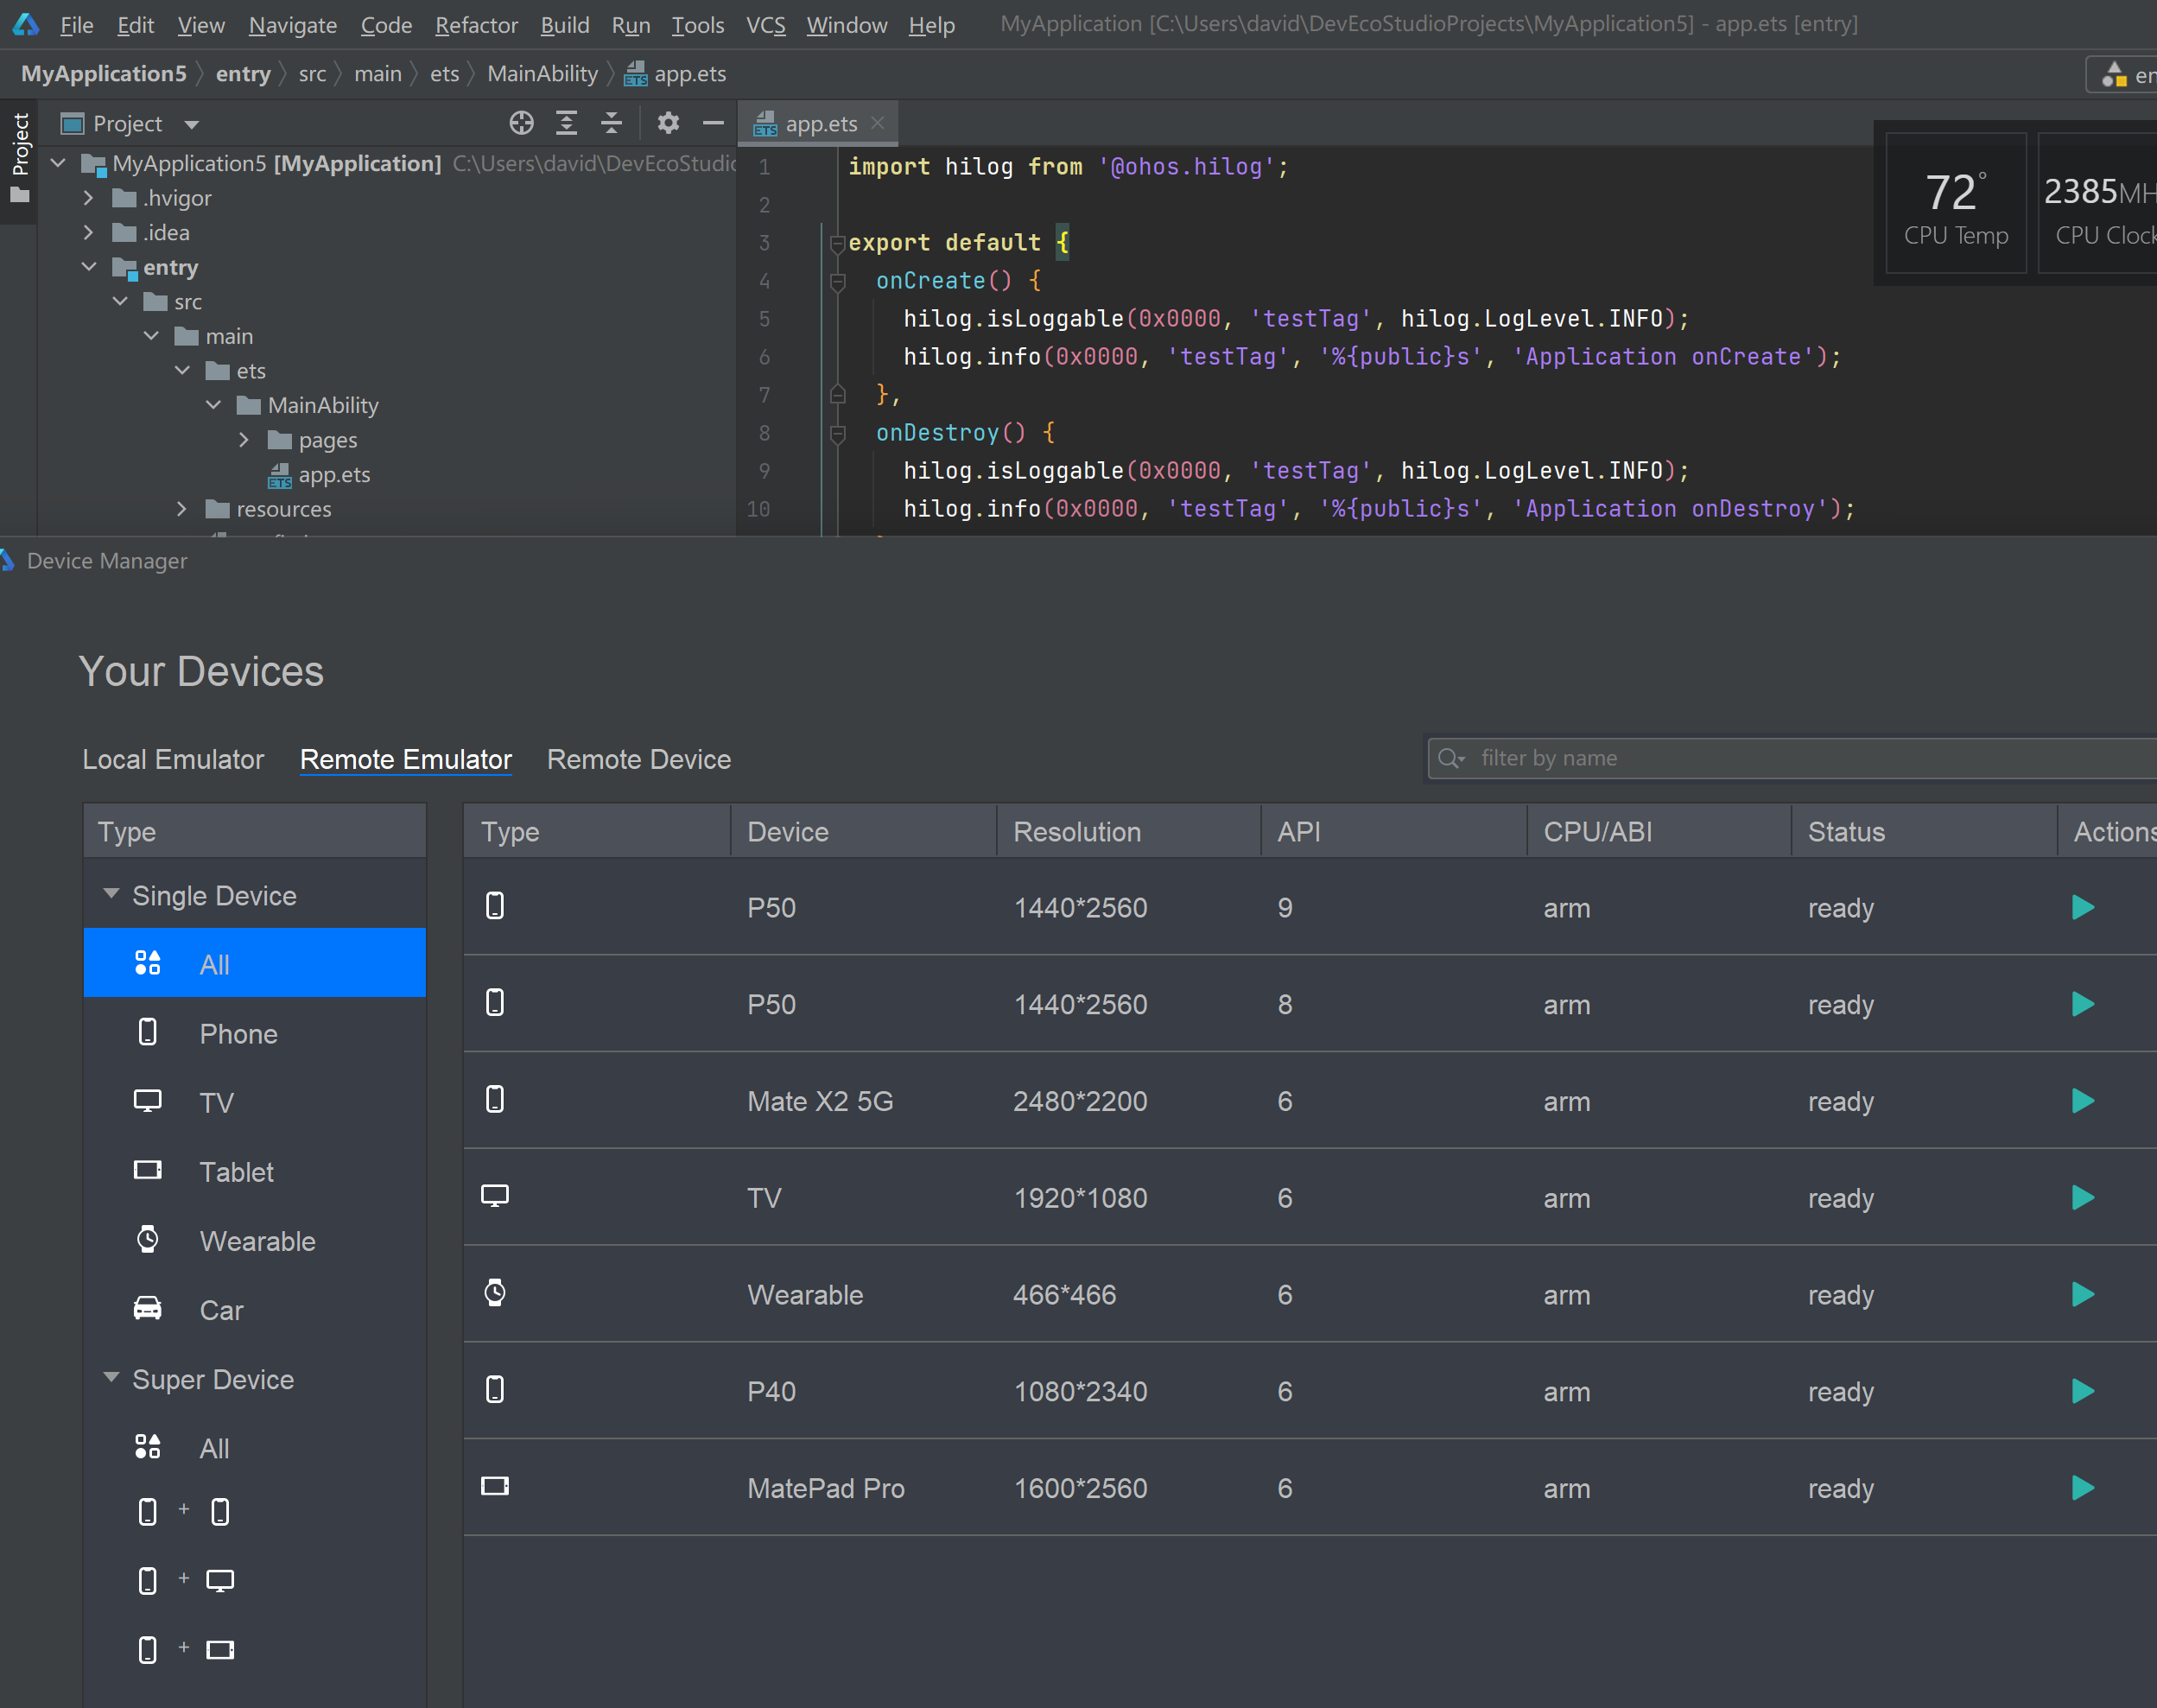Open the Window menu
Screen dimensions: 2157x1708
(x=847, y=25)
